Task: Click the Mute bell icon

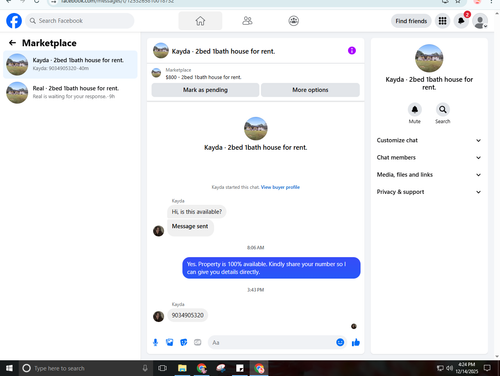Action: pos(415,109)
